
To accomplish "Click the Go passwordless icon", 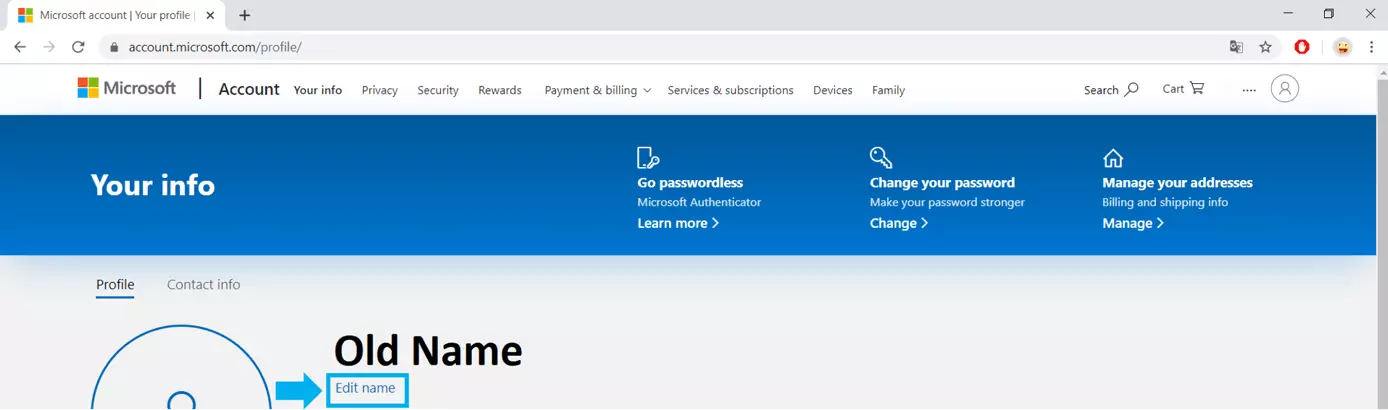I will [x=648, y=158].
